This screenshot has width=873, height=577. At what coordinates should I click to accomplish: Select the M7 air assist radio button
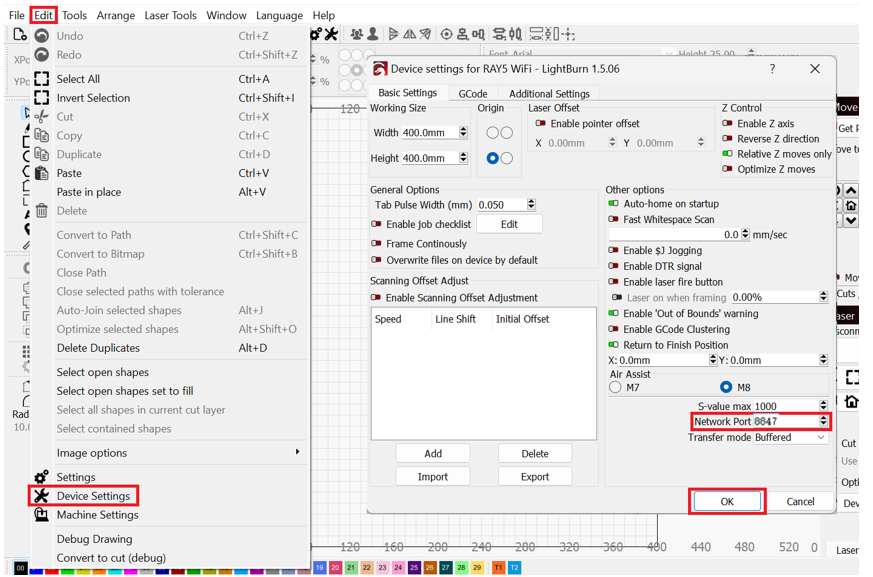click(615, 388)
